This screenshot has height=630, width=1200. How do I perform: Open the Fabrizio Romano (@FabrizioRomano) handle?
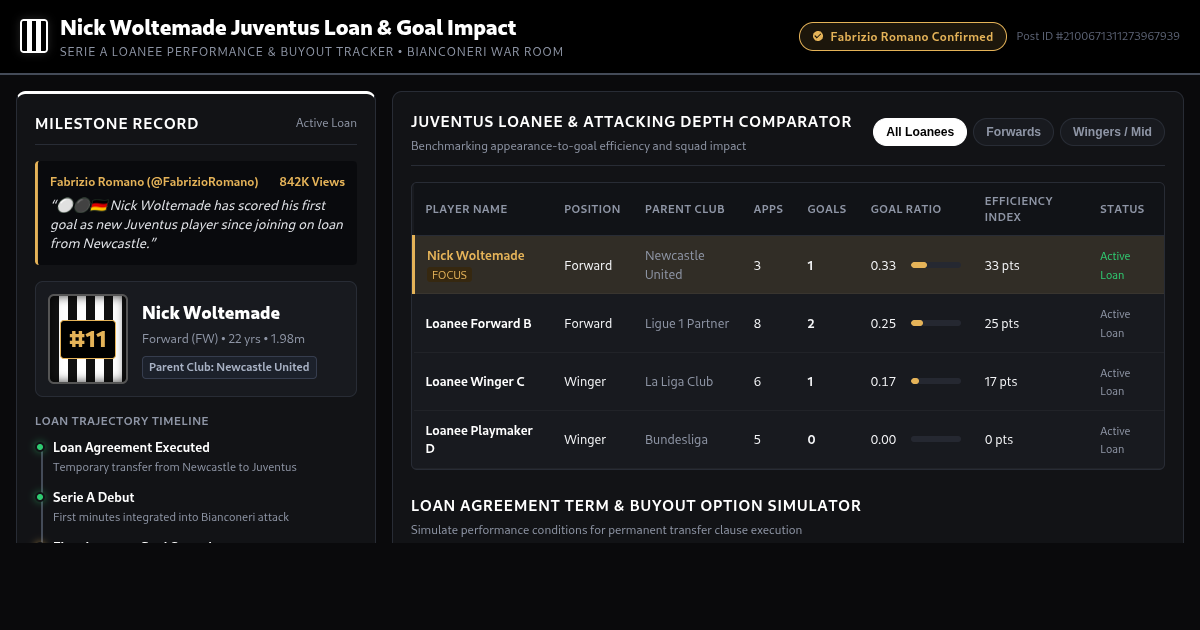point(154,182)
